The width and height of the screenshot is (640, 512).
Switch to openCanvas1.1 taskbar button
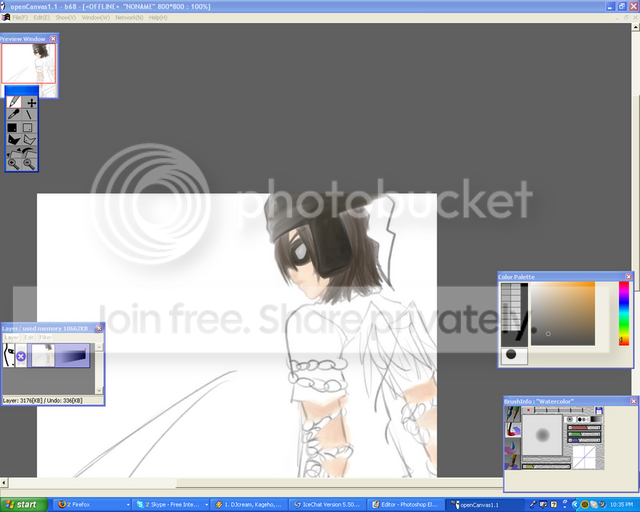point(484,505)
